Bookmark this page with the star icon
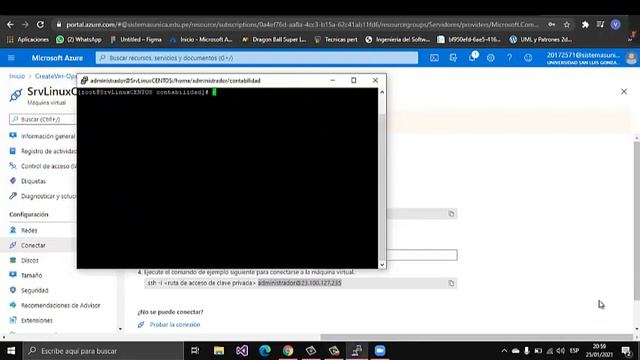Screen dimensions: 640x360 (567, 24)
